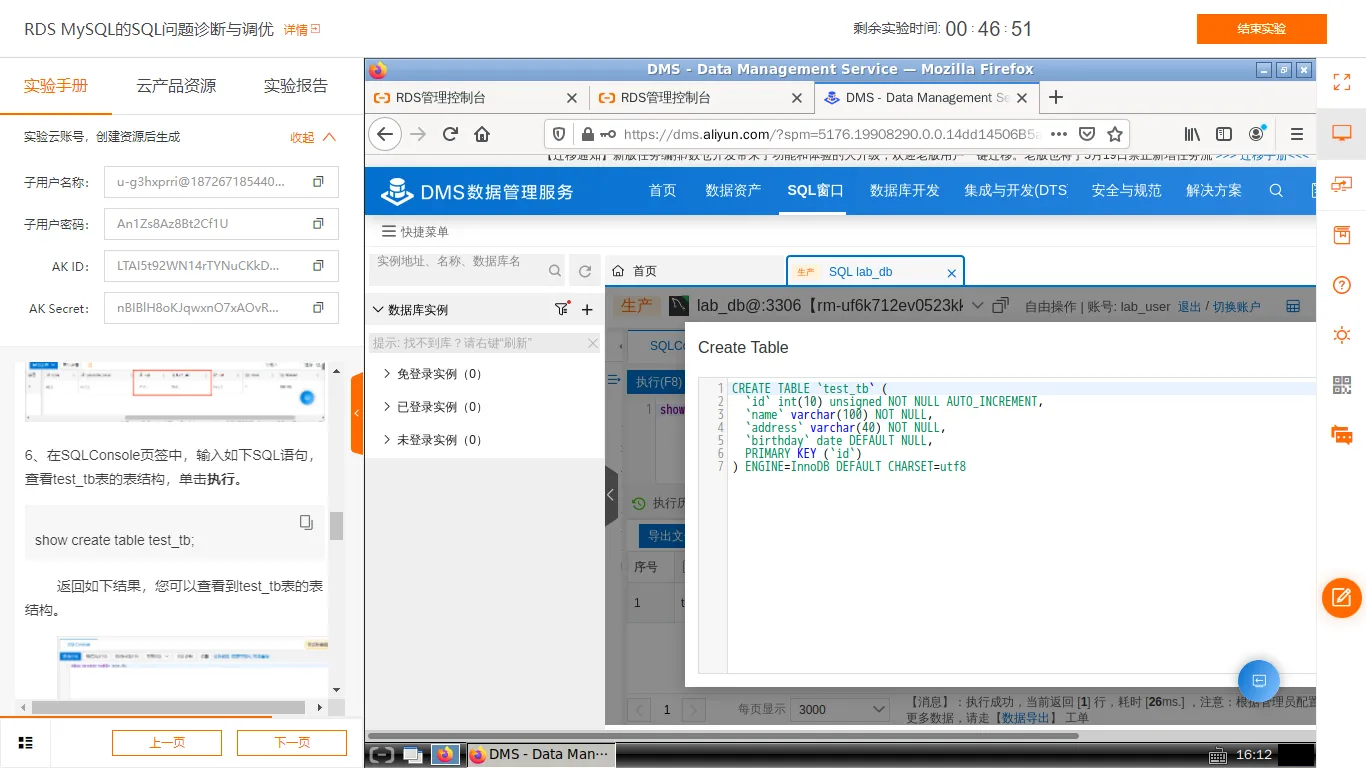Open the 数据资产 menu item
Image resolution: width=1366 pixels, height=768 pixels.
pyautogui.click(x=733, y=190)
